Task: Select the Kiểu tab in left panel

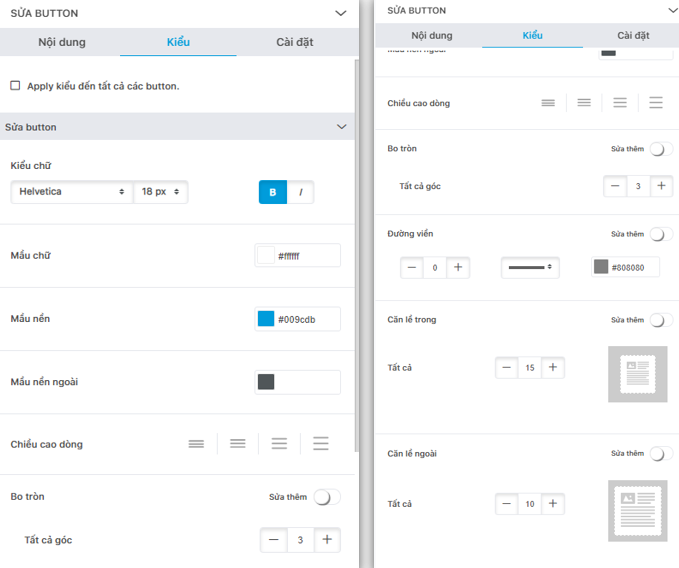Action: click(178, 42)
